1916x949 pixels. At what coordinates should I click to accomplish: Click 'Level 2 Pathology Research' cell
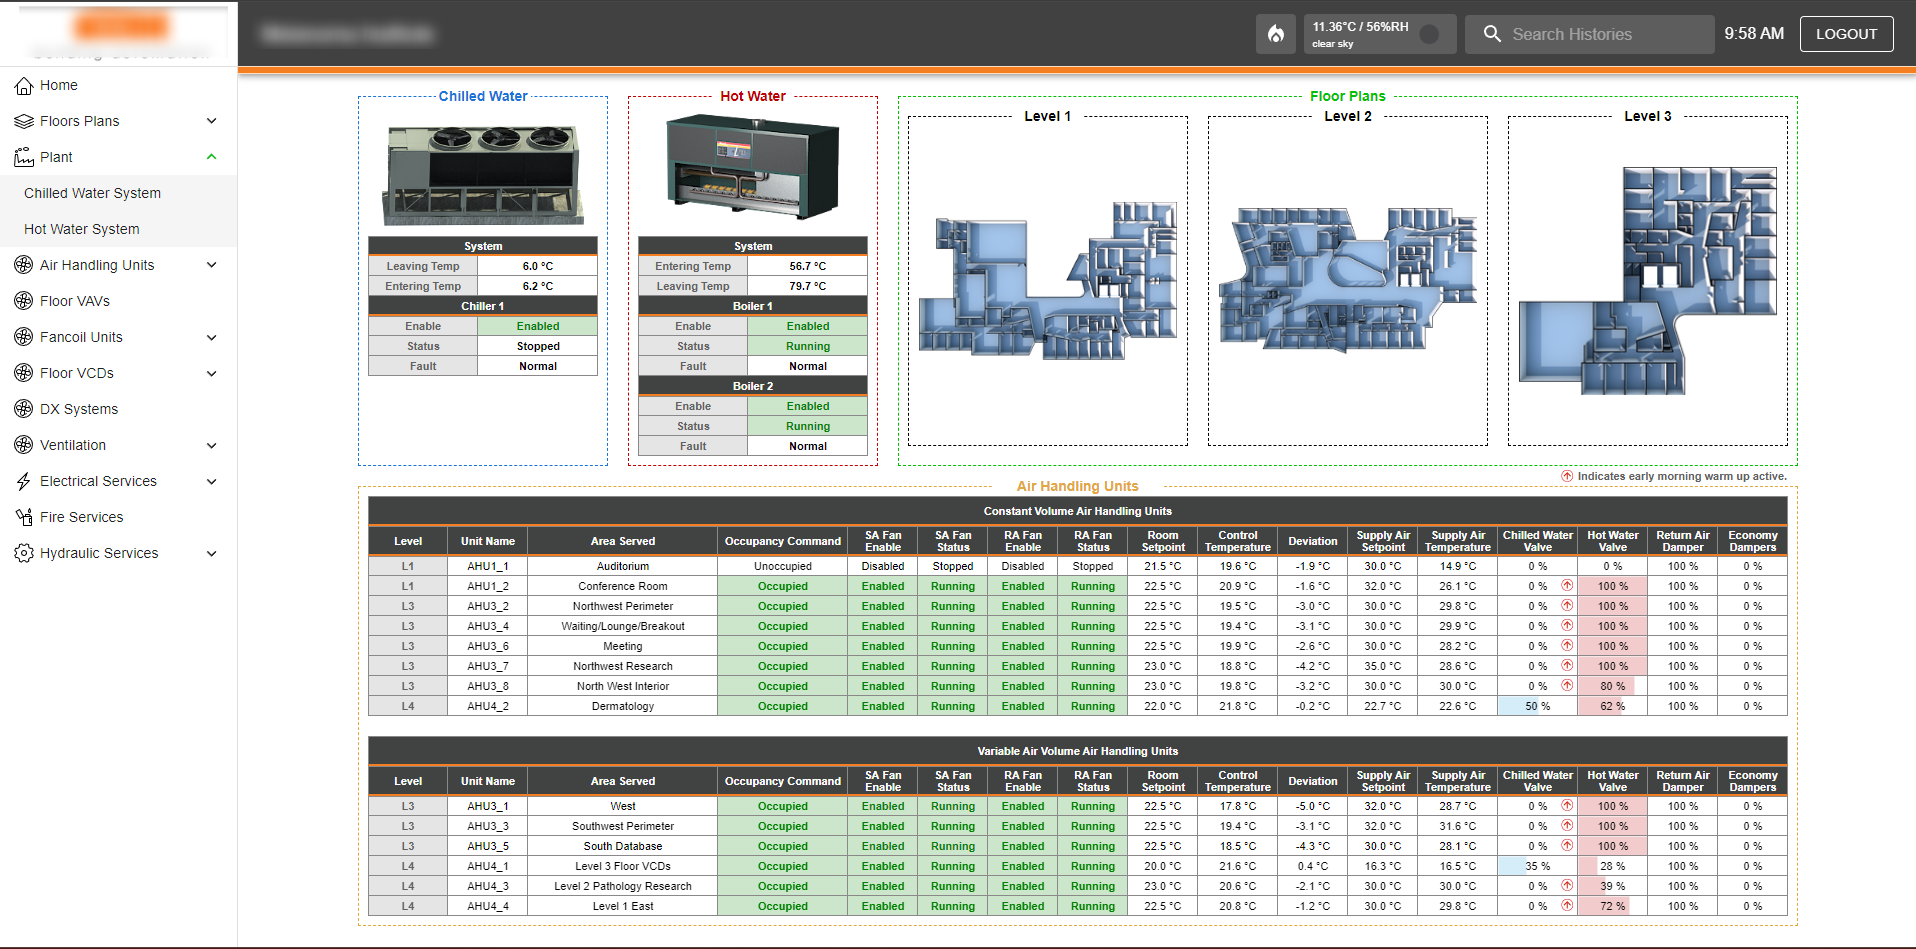pyautogui.click(x=623, y=886)
